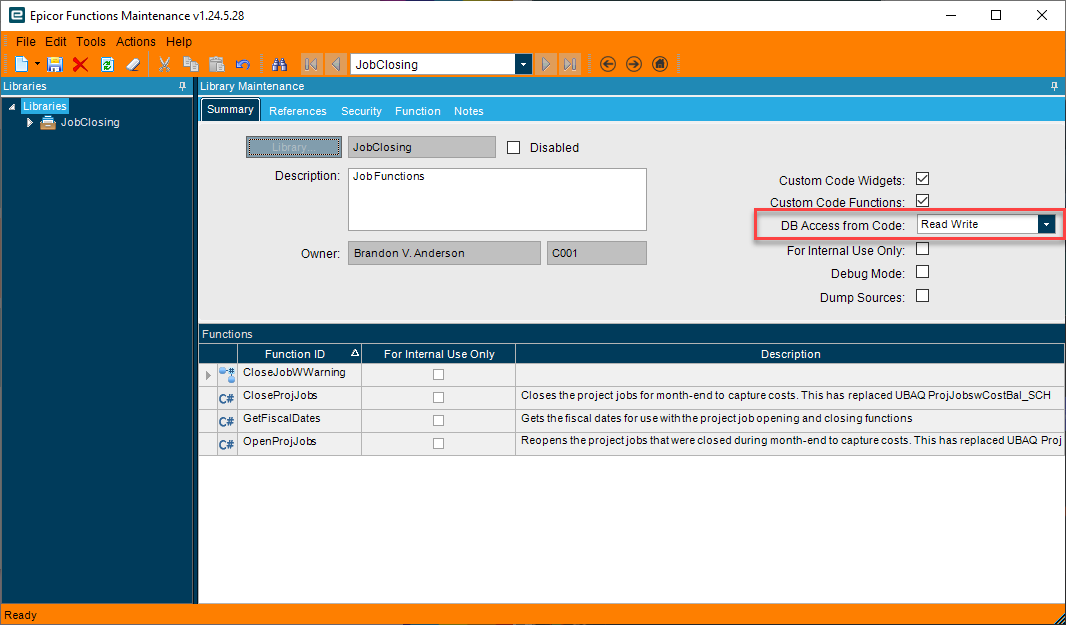Viewport: 1066px width, 625px height.
Task: Open search with the binoculars icon
Action: pyautogui.click(x=279, y=64)
